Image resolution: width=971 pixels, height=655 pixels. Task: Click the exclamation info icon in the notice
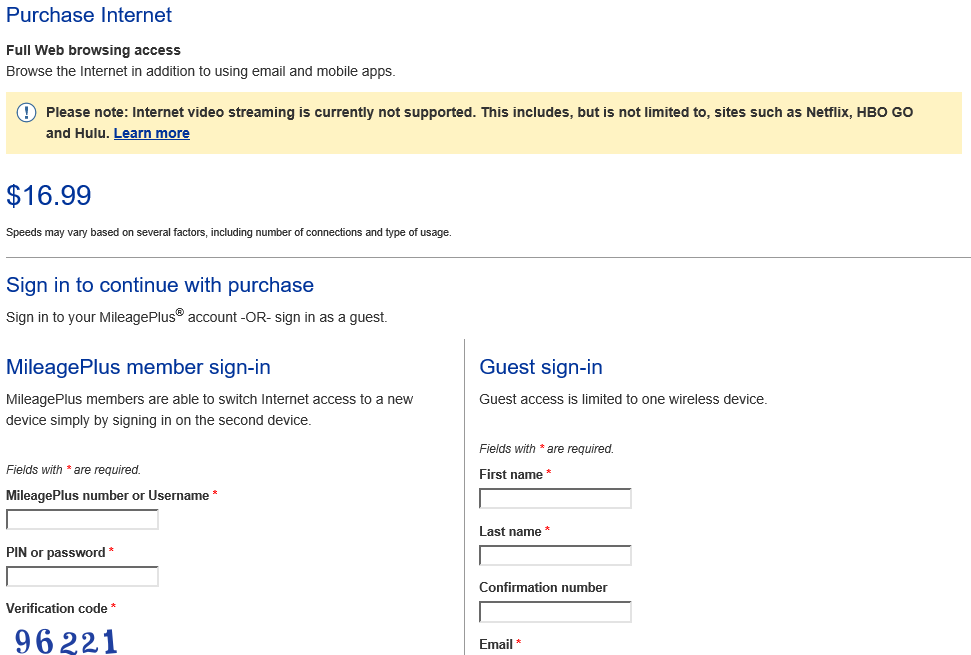26,113
